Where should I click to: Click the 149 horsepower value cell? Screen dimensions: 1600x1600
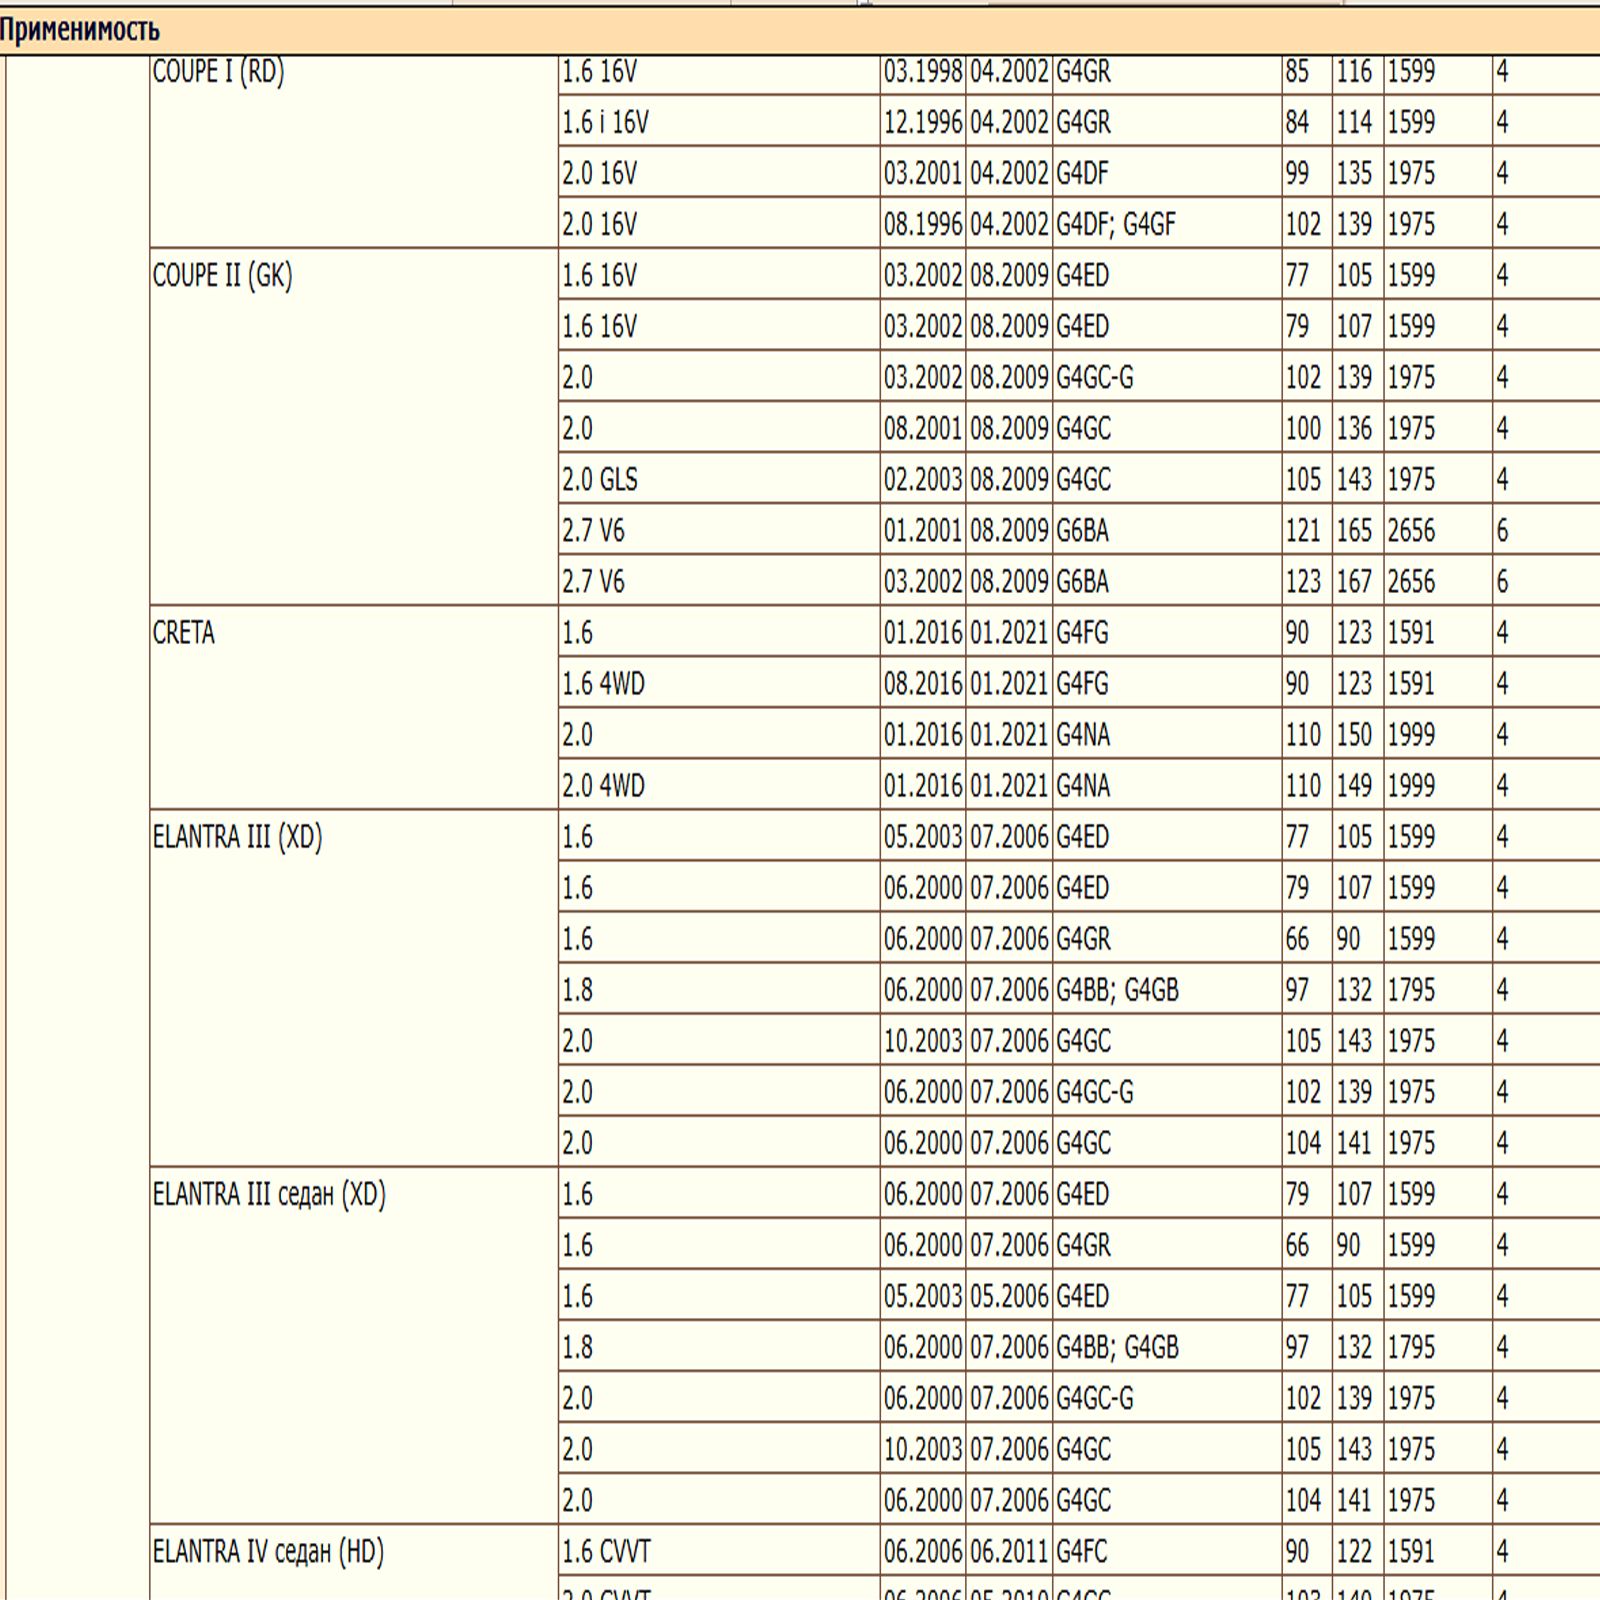pyautogui.click(x=1355, y=786)
